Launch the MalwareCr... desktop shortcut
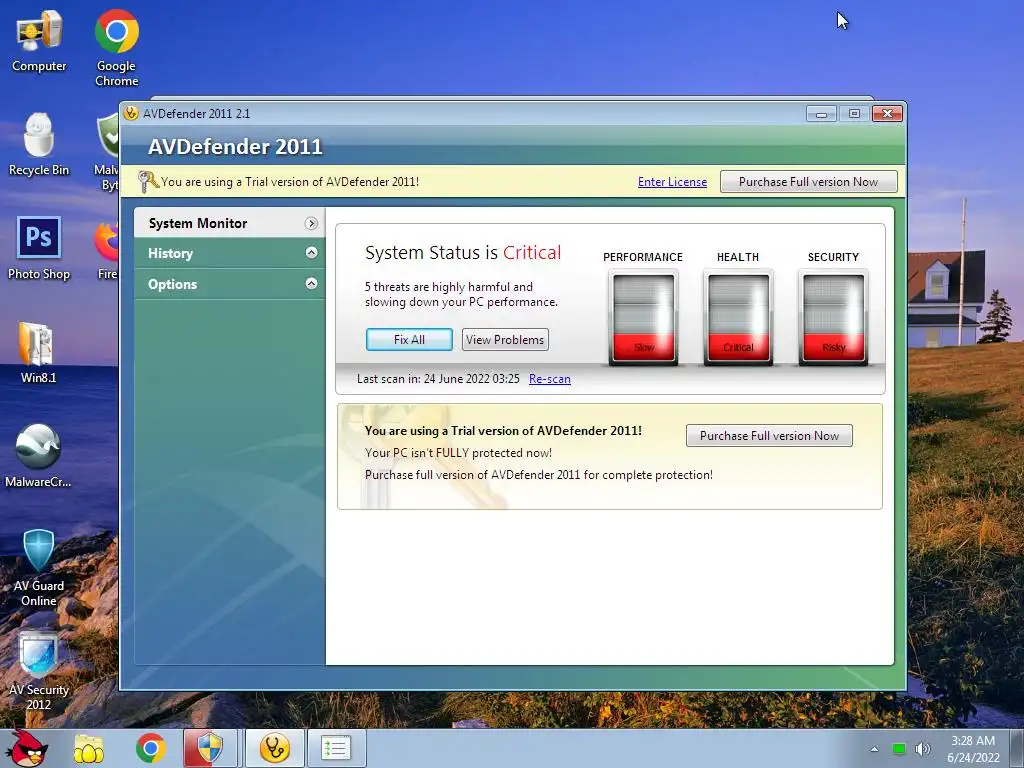The image size is (1024, 768). point(38,456)
